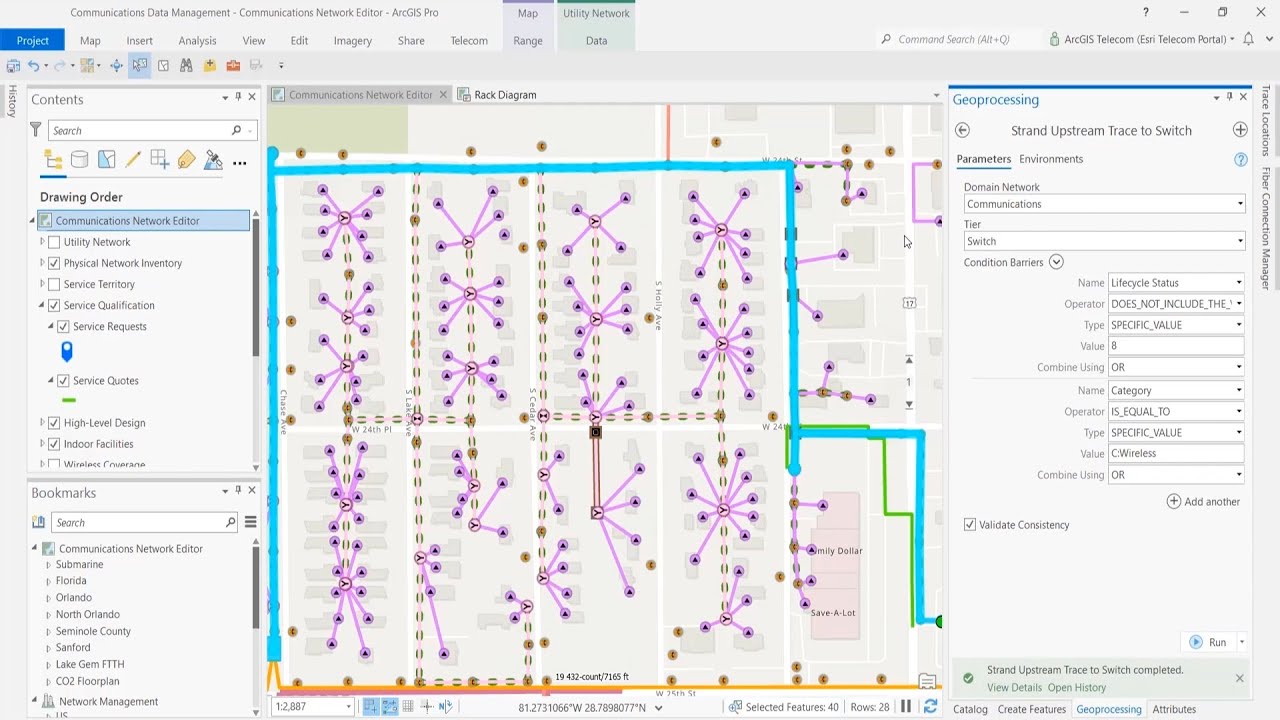The image size is (1280, 720).
Task: Open Geoprocessing tool help question mark
Action: [1241, 159]
